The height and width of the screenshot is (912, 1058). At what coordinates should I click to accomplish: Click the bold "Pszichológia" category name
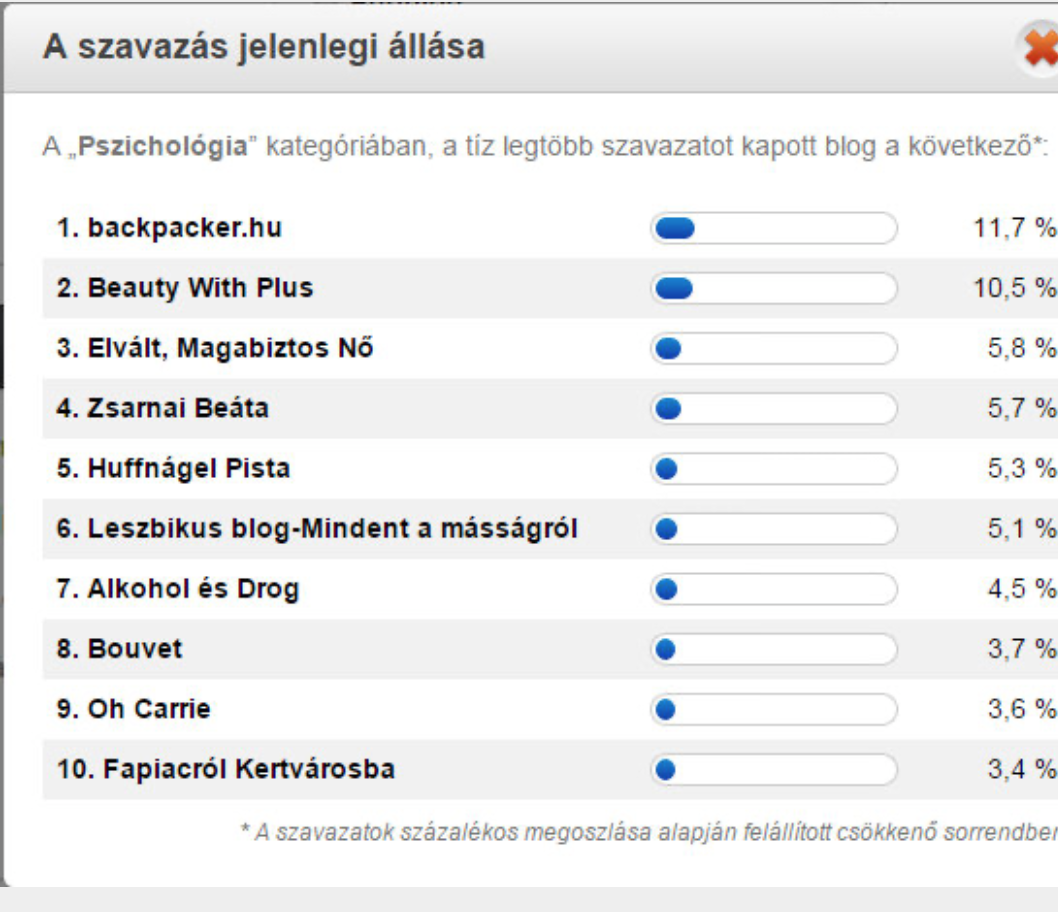point(163,147)
